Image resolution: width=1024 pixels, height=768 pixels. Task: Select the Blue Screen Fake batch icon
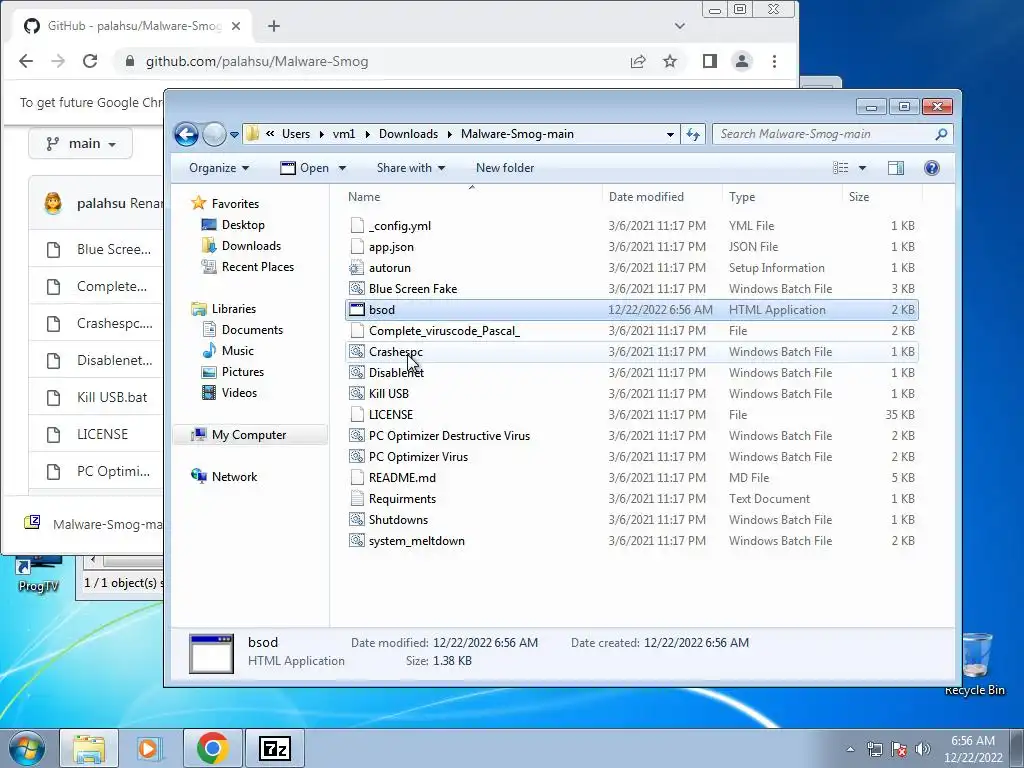click(x=357, y=288)
